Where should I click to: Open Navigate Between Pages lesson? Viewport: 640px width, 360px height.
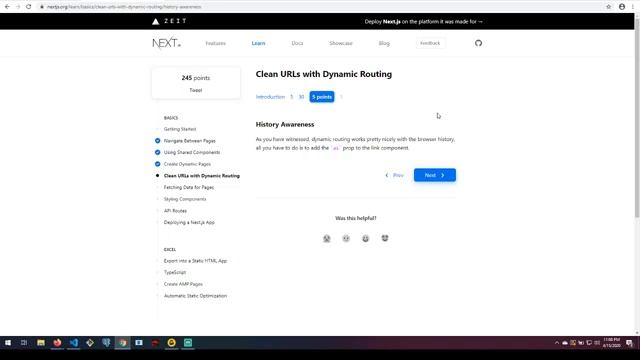click(190, 141)
